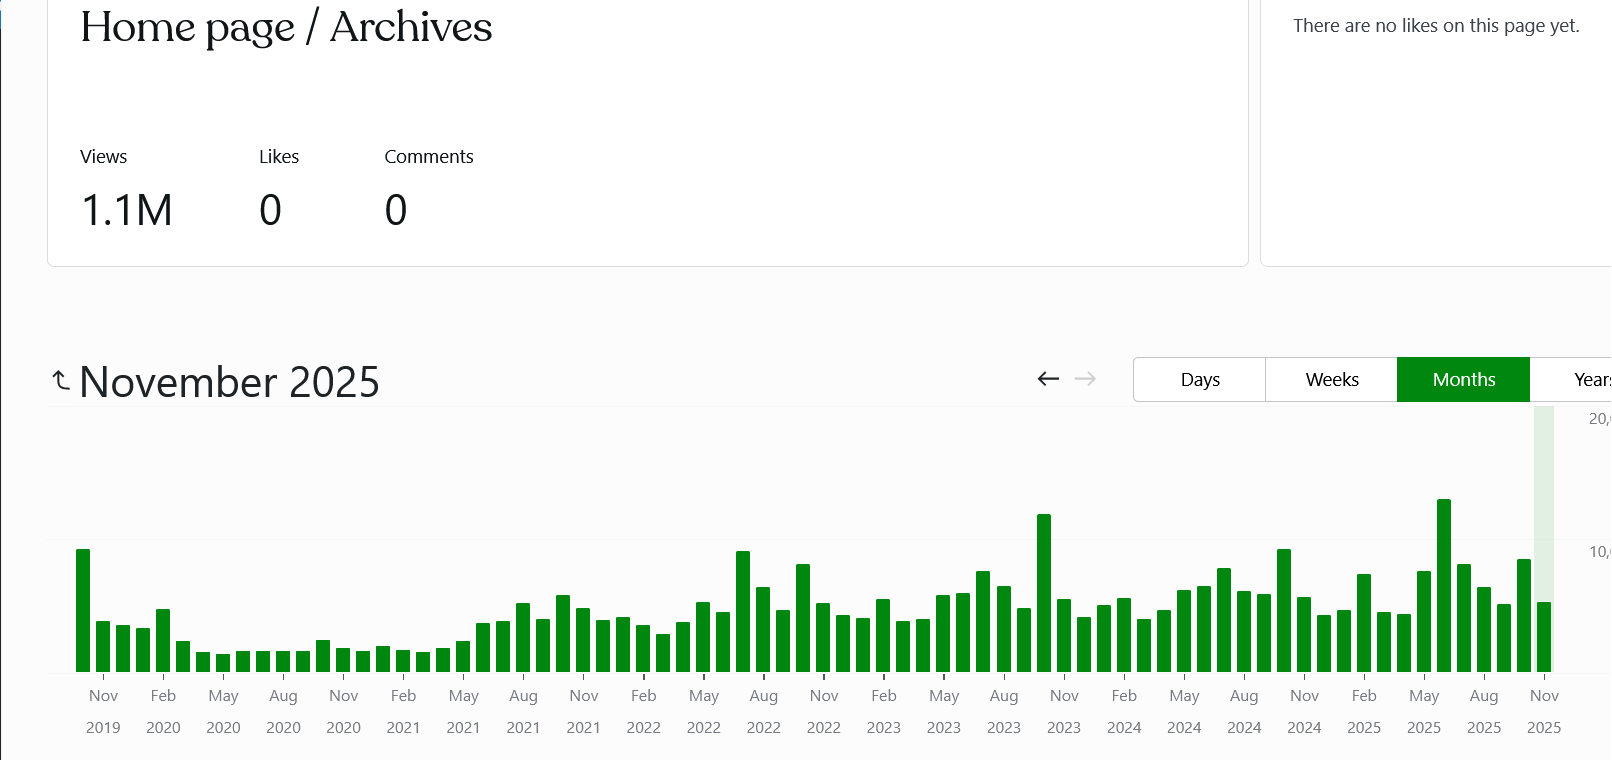Click the Likes count value
The height and width of the screenshot is (760, 1612).
270,211
